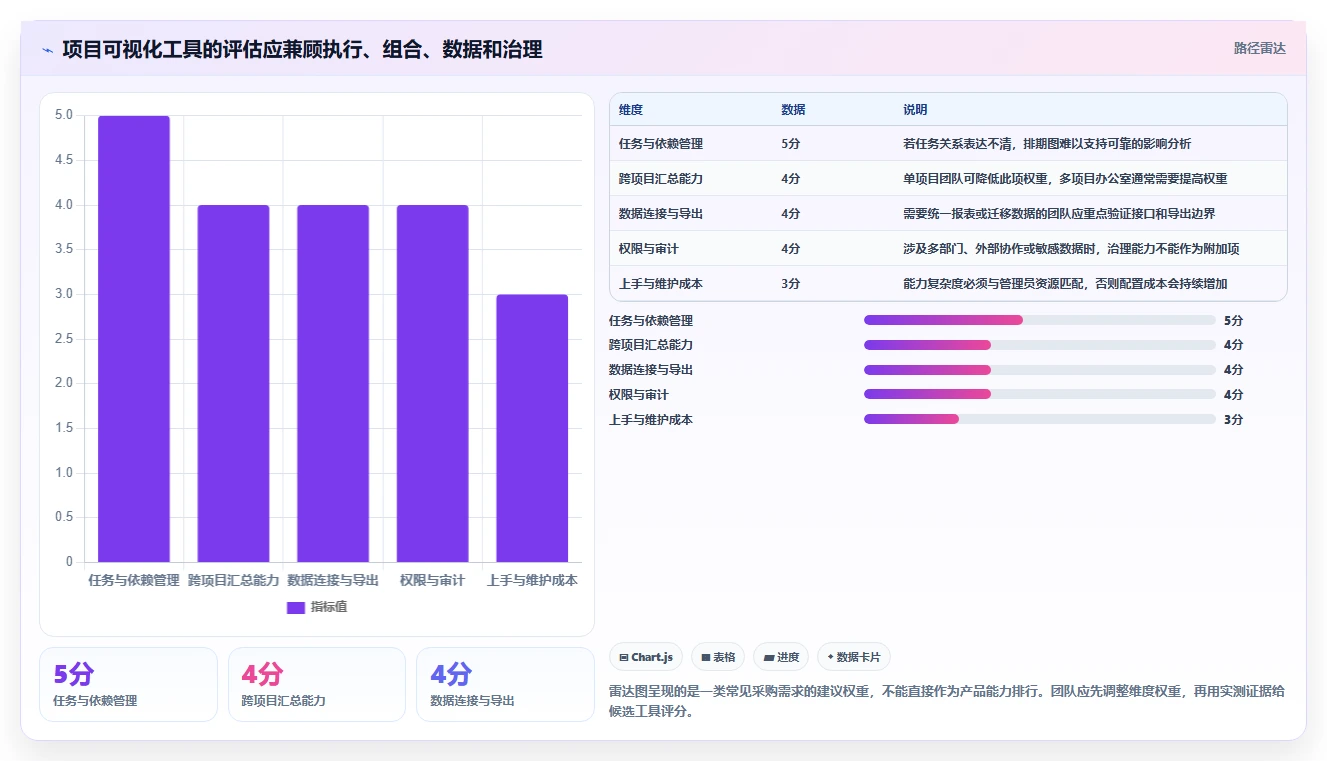Select the 表格 chip

click(718, 657)
